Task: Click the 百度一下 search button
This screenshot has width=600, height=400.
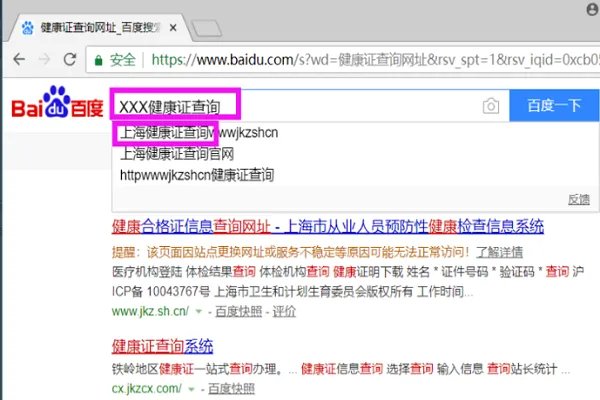Action: tap(554, 105)
